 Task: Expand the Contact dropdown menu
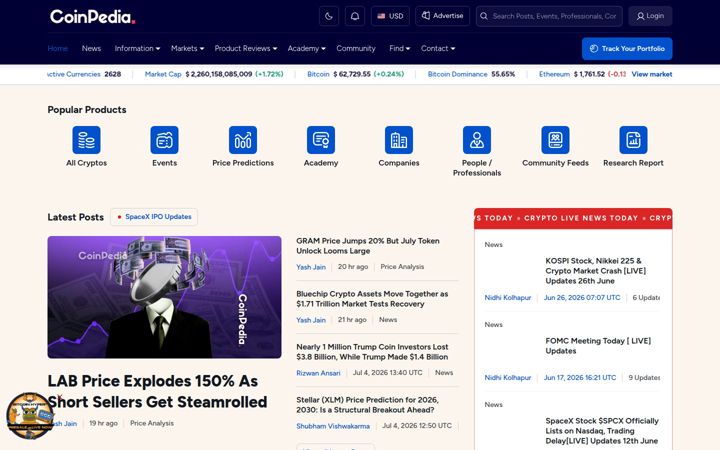point(438,48)
